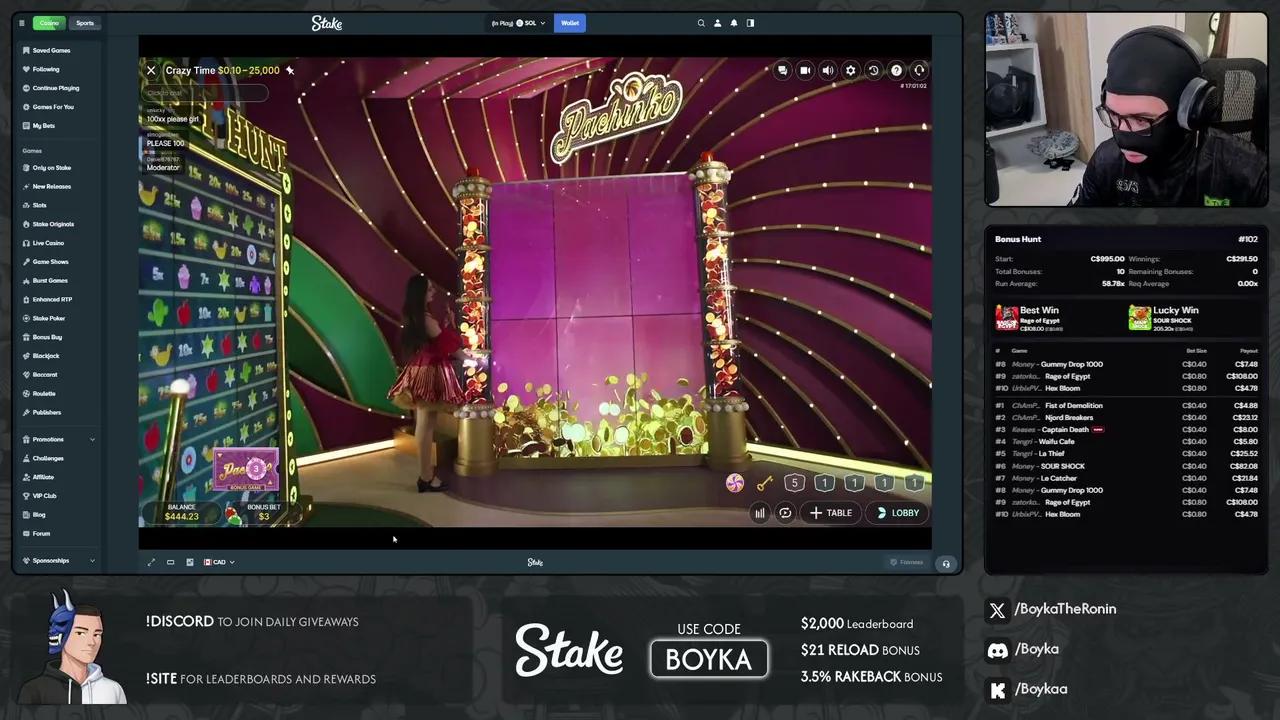Open game settings gear icon
This screenshot has width=1280, height=720.
point(851,70)
